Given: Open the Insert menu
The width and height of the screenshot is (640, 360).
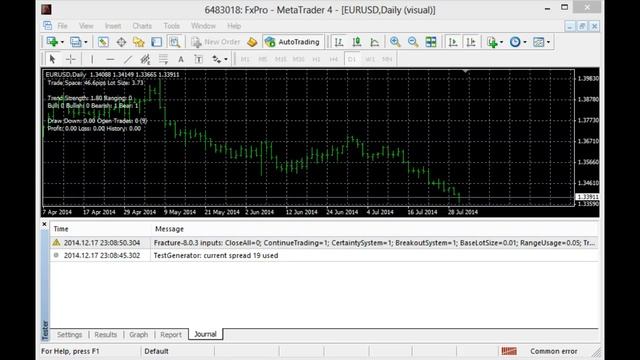Looking at the screenshot, I should pos(113,26).
